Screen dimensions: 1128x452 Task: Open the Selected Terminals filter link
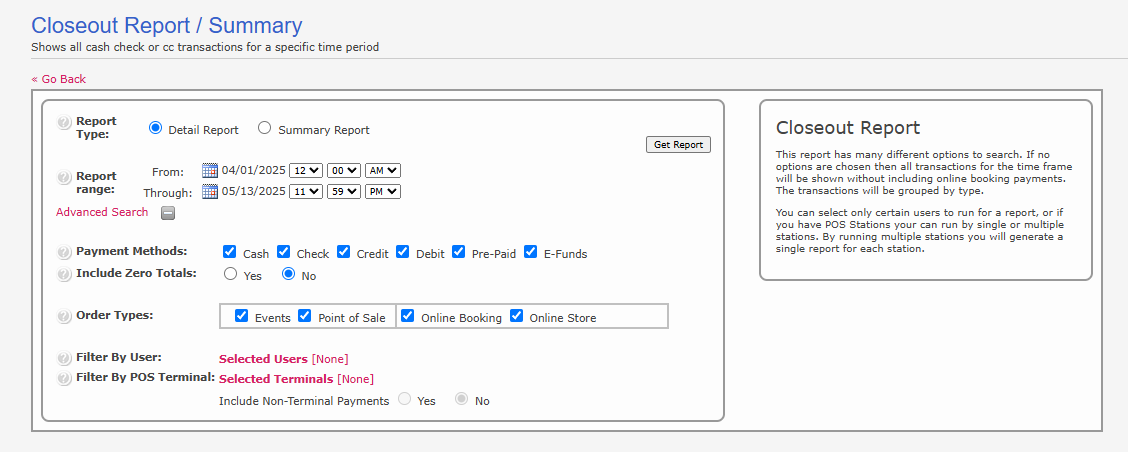[x=276, y=379]
